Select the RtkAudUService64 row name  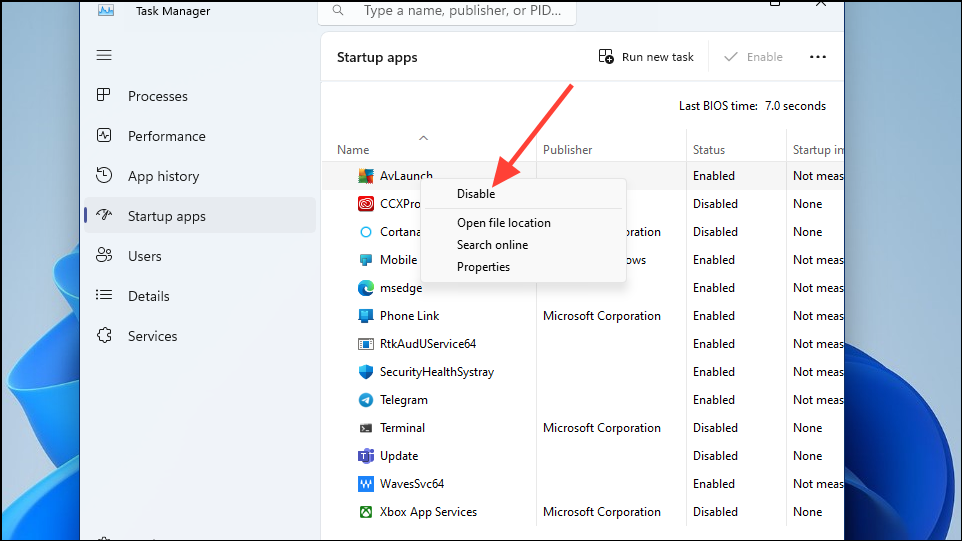point(428,344)
